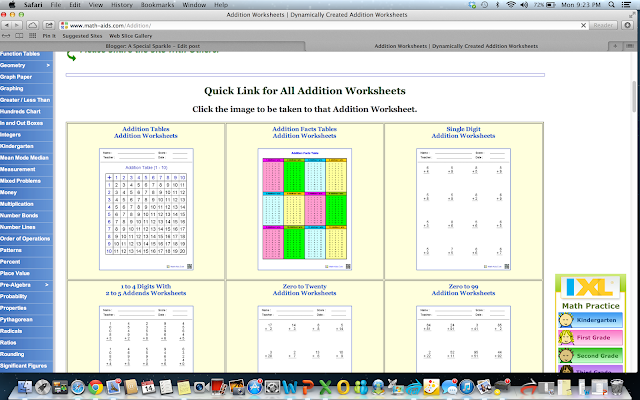
Task: Open the Addition Tables Addition Worksheets link
Action: [x=146, y=132]
